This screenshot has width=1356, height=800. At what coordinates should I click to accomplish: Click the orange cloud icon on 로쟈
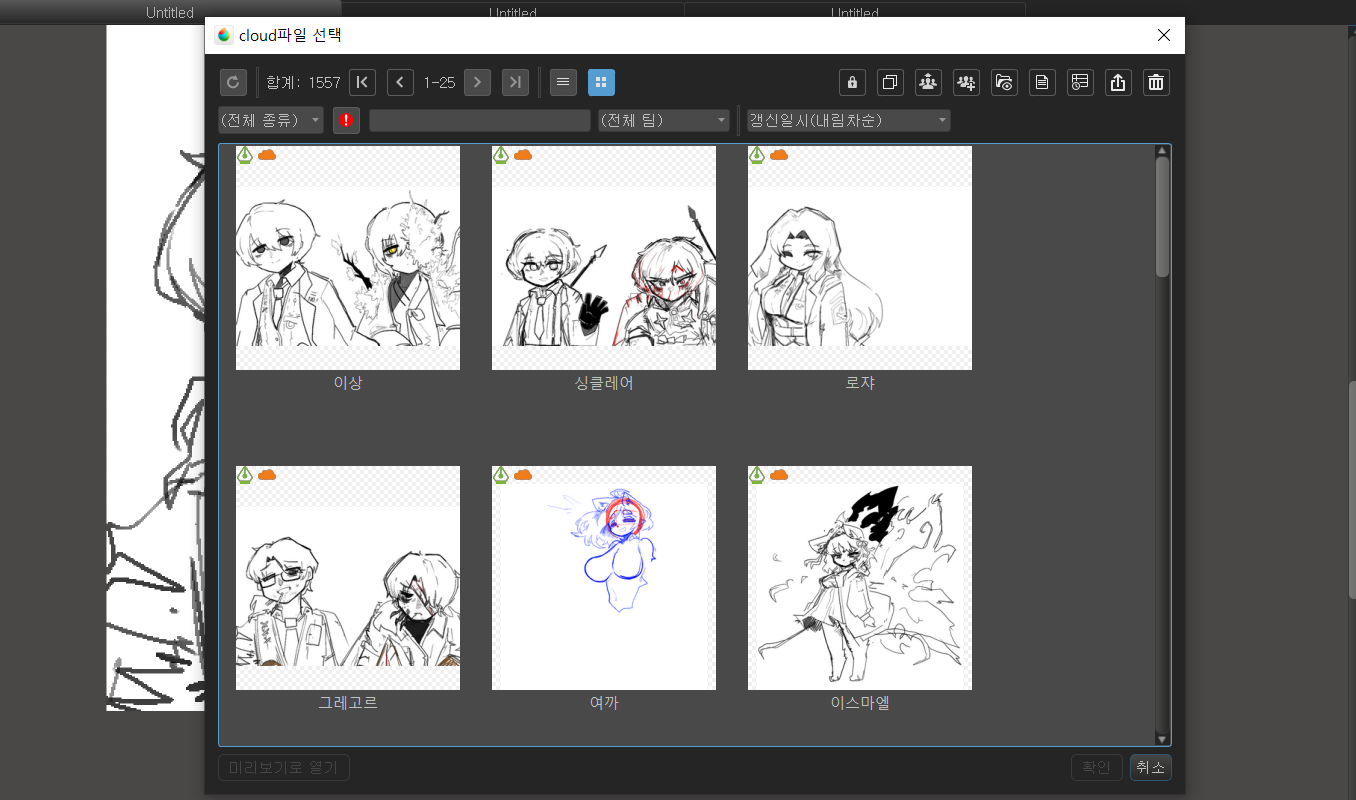779,155
